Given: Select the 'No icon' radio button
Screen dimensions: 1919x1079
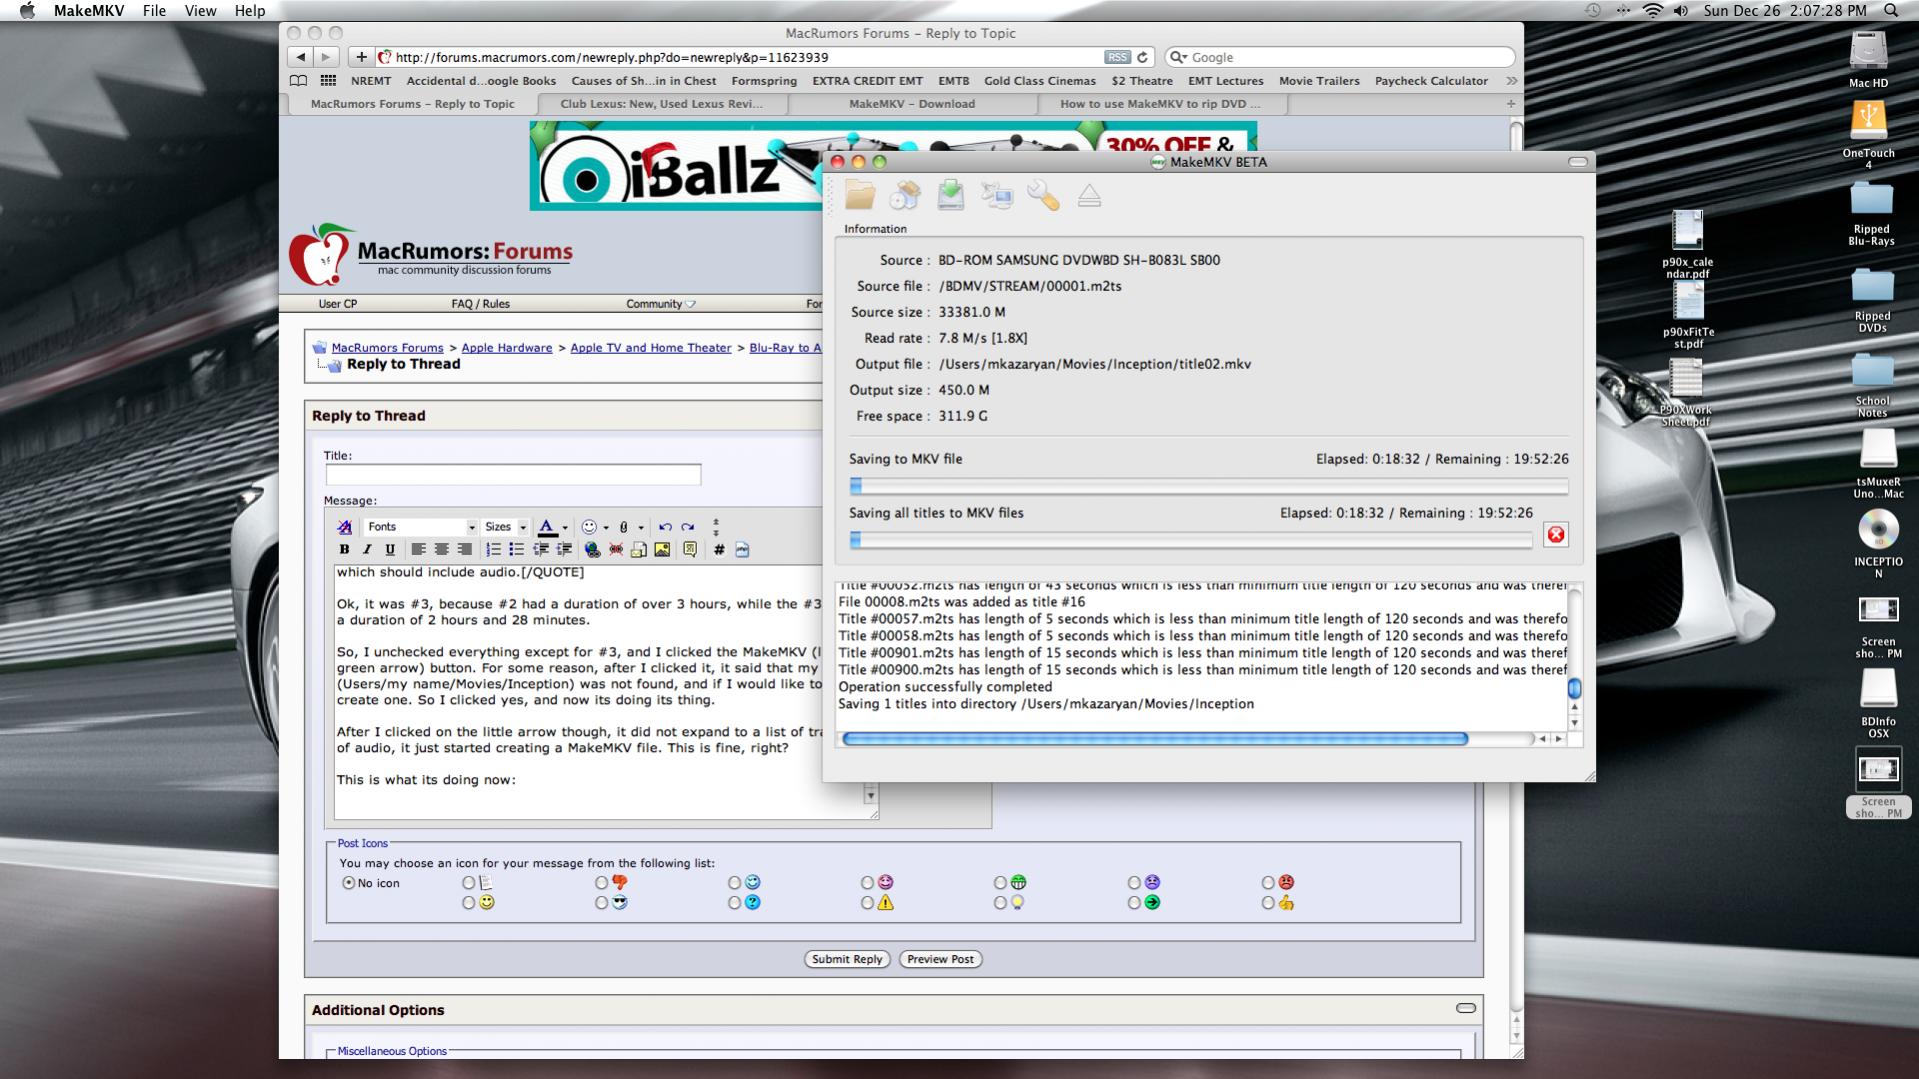Looking at the screenshot, I should (348, 883).
